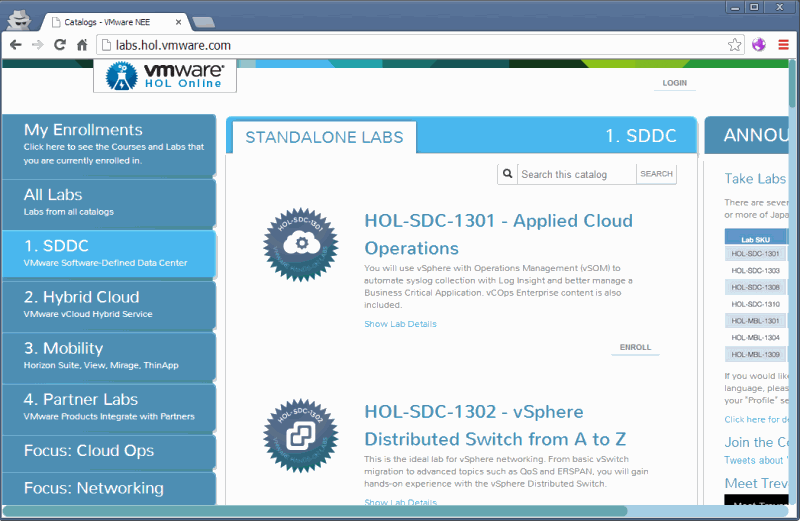Screen dimensions: 800x521
Task: Open HOL-SDC-1301 Applied Cloud Operations title
Action: coord(498,234)
